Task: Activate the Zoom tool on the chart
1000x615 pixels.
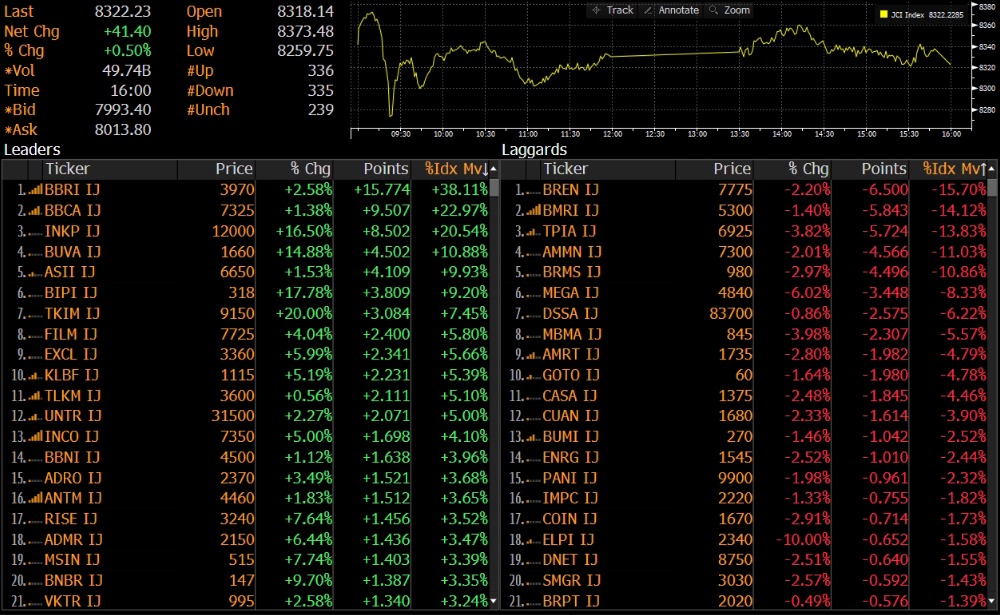Action: (729, 10)
